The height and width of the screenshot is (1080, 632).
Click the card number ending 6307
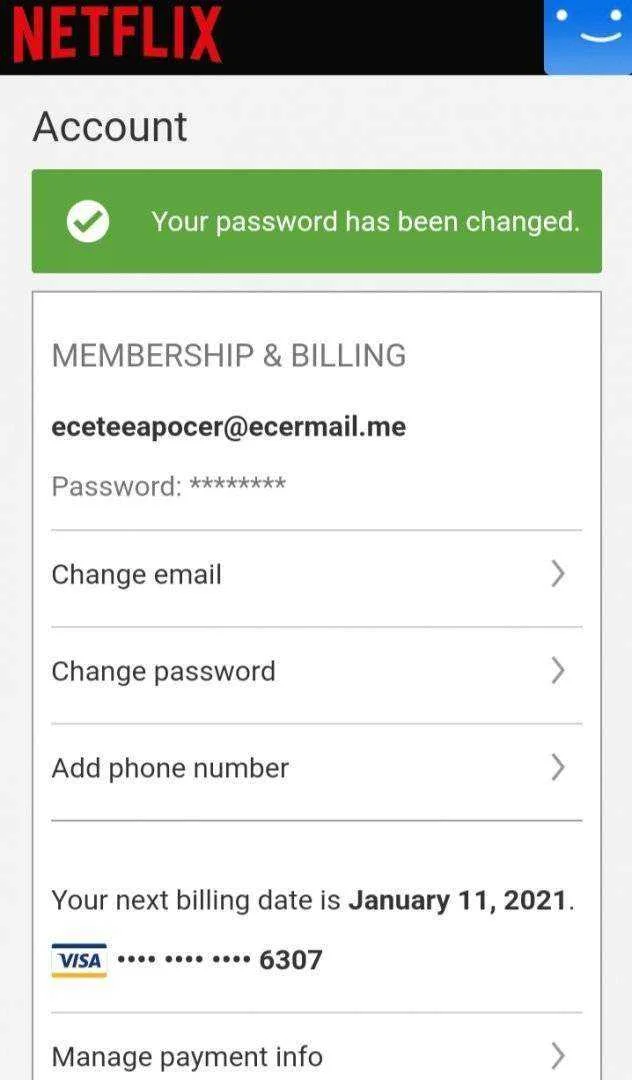220,960
